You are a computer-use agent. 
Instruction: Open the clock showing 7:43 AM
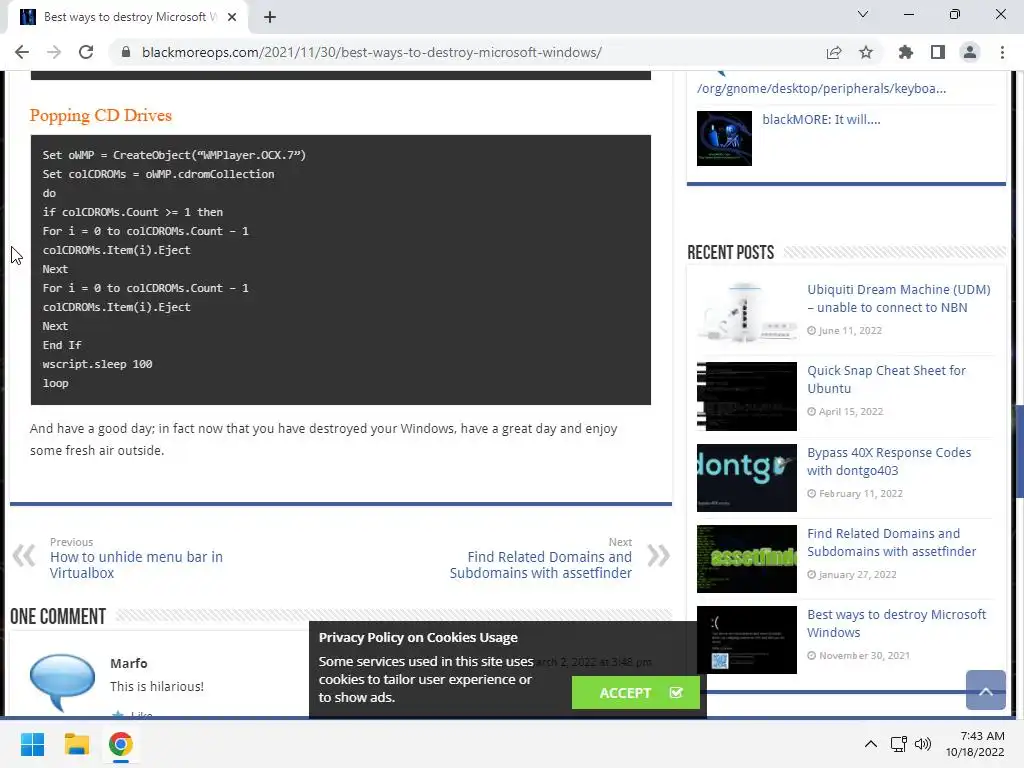click(975, 744)
